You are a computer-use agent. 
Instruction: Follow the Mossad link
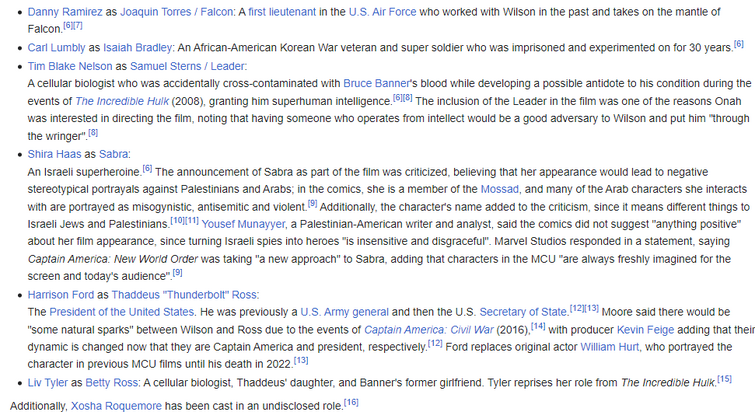[500, 189]
